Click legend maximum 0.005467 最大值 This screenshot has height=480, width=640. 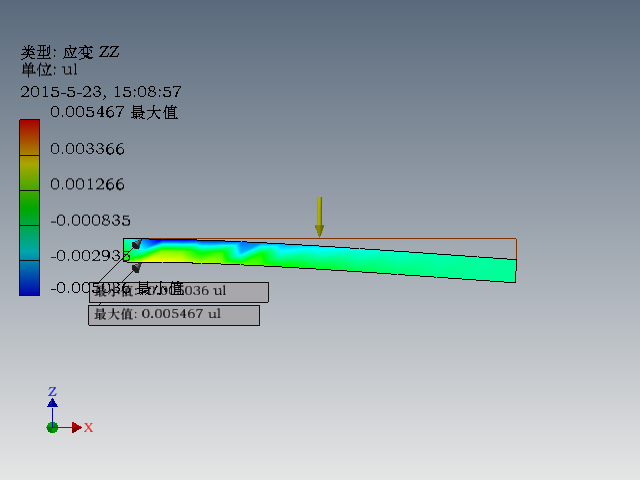pyautogui.click(x=114, y=112)
